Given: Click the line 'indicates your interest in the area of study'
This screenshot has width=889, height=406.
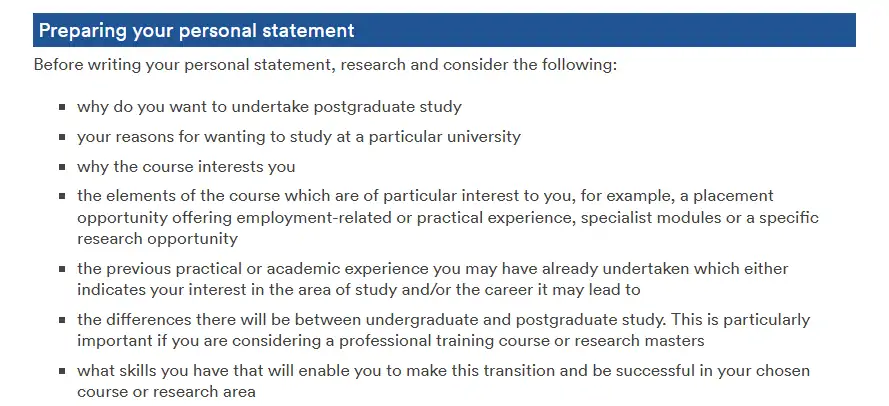Looking at the screenshot, I should [x=358, y=290].
